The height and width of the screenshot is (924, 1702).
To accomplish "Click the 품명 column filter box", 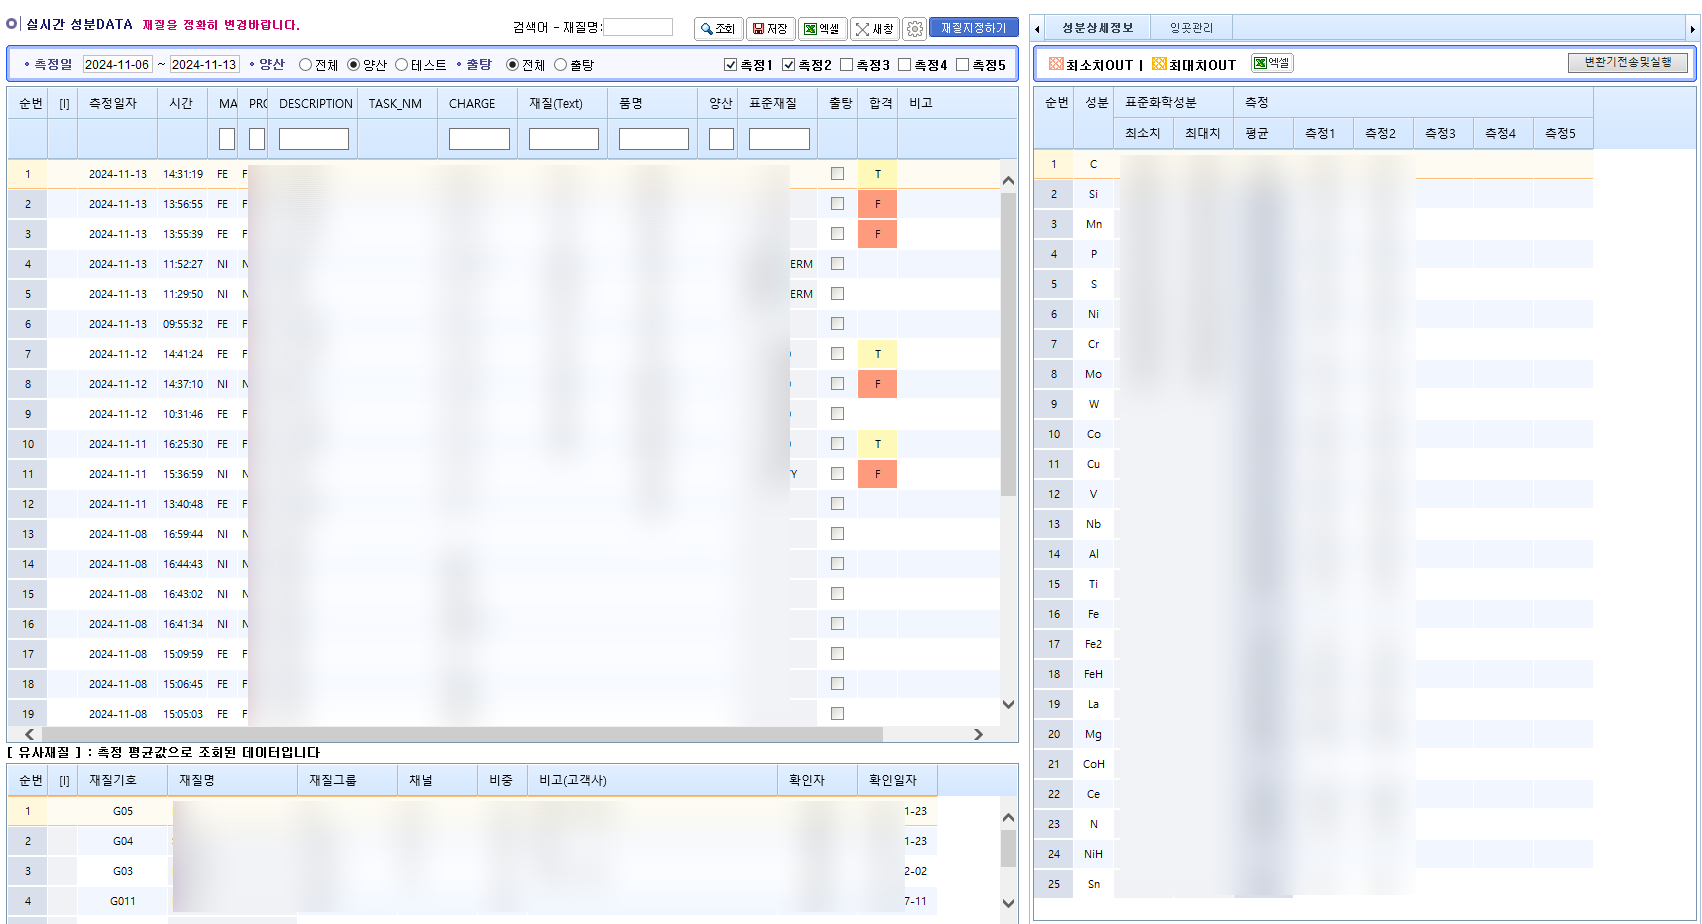I will (654, 139).
